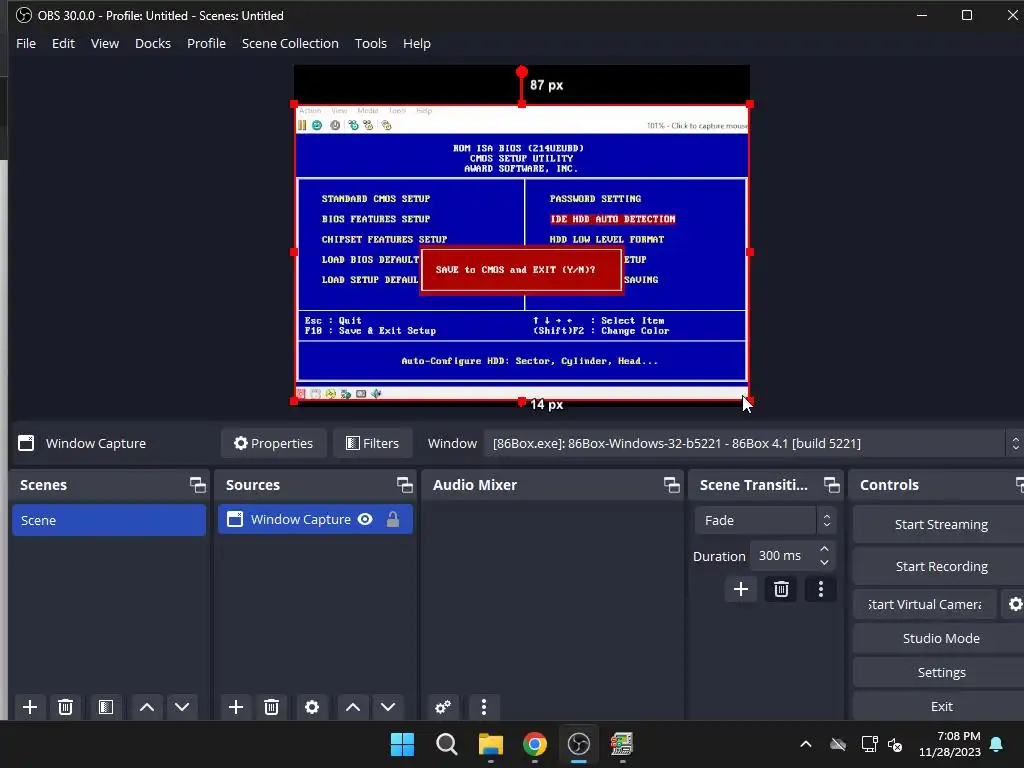
Task: Decrease transition duration with down arrow
Action: pos(824,562)
